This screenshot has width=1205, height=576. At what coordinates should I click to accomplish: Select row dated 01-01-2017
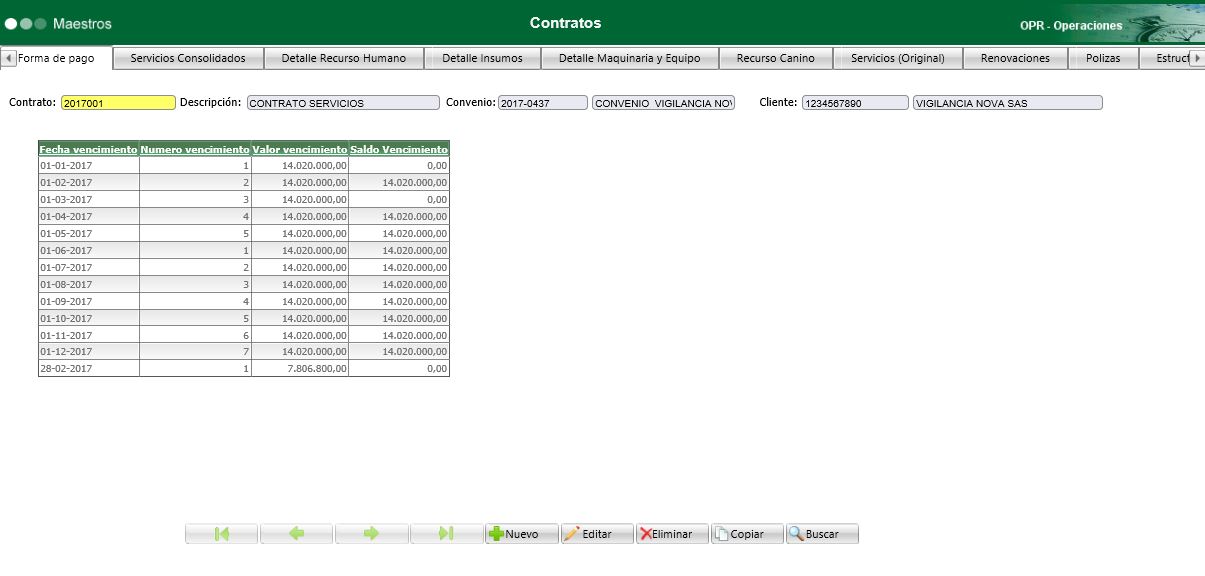244,165
